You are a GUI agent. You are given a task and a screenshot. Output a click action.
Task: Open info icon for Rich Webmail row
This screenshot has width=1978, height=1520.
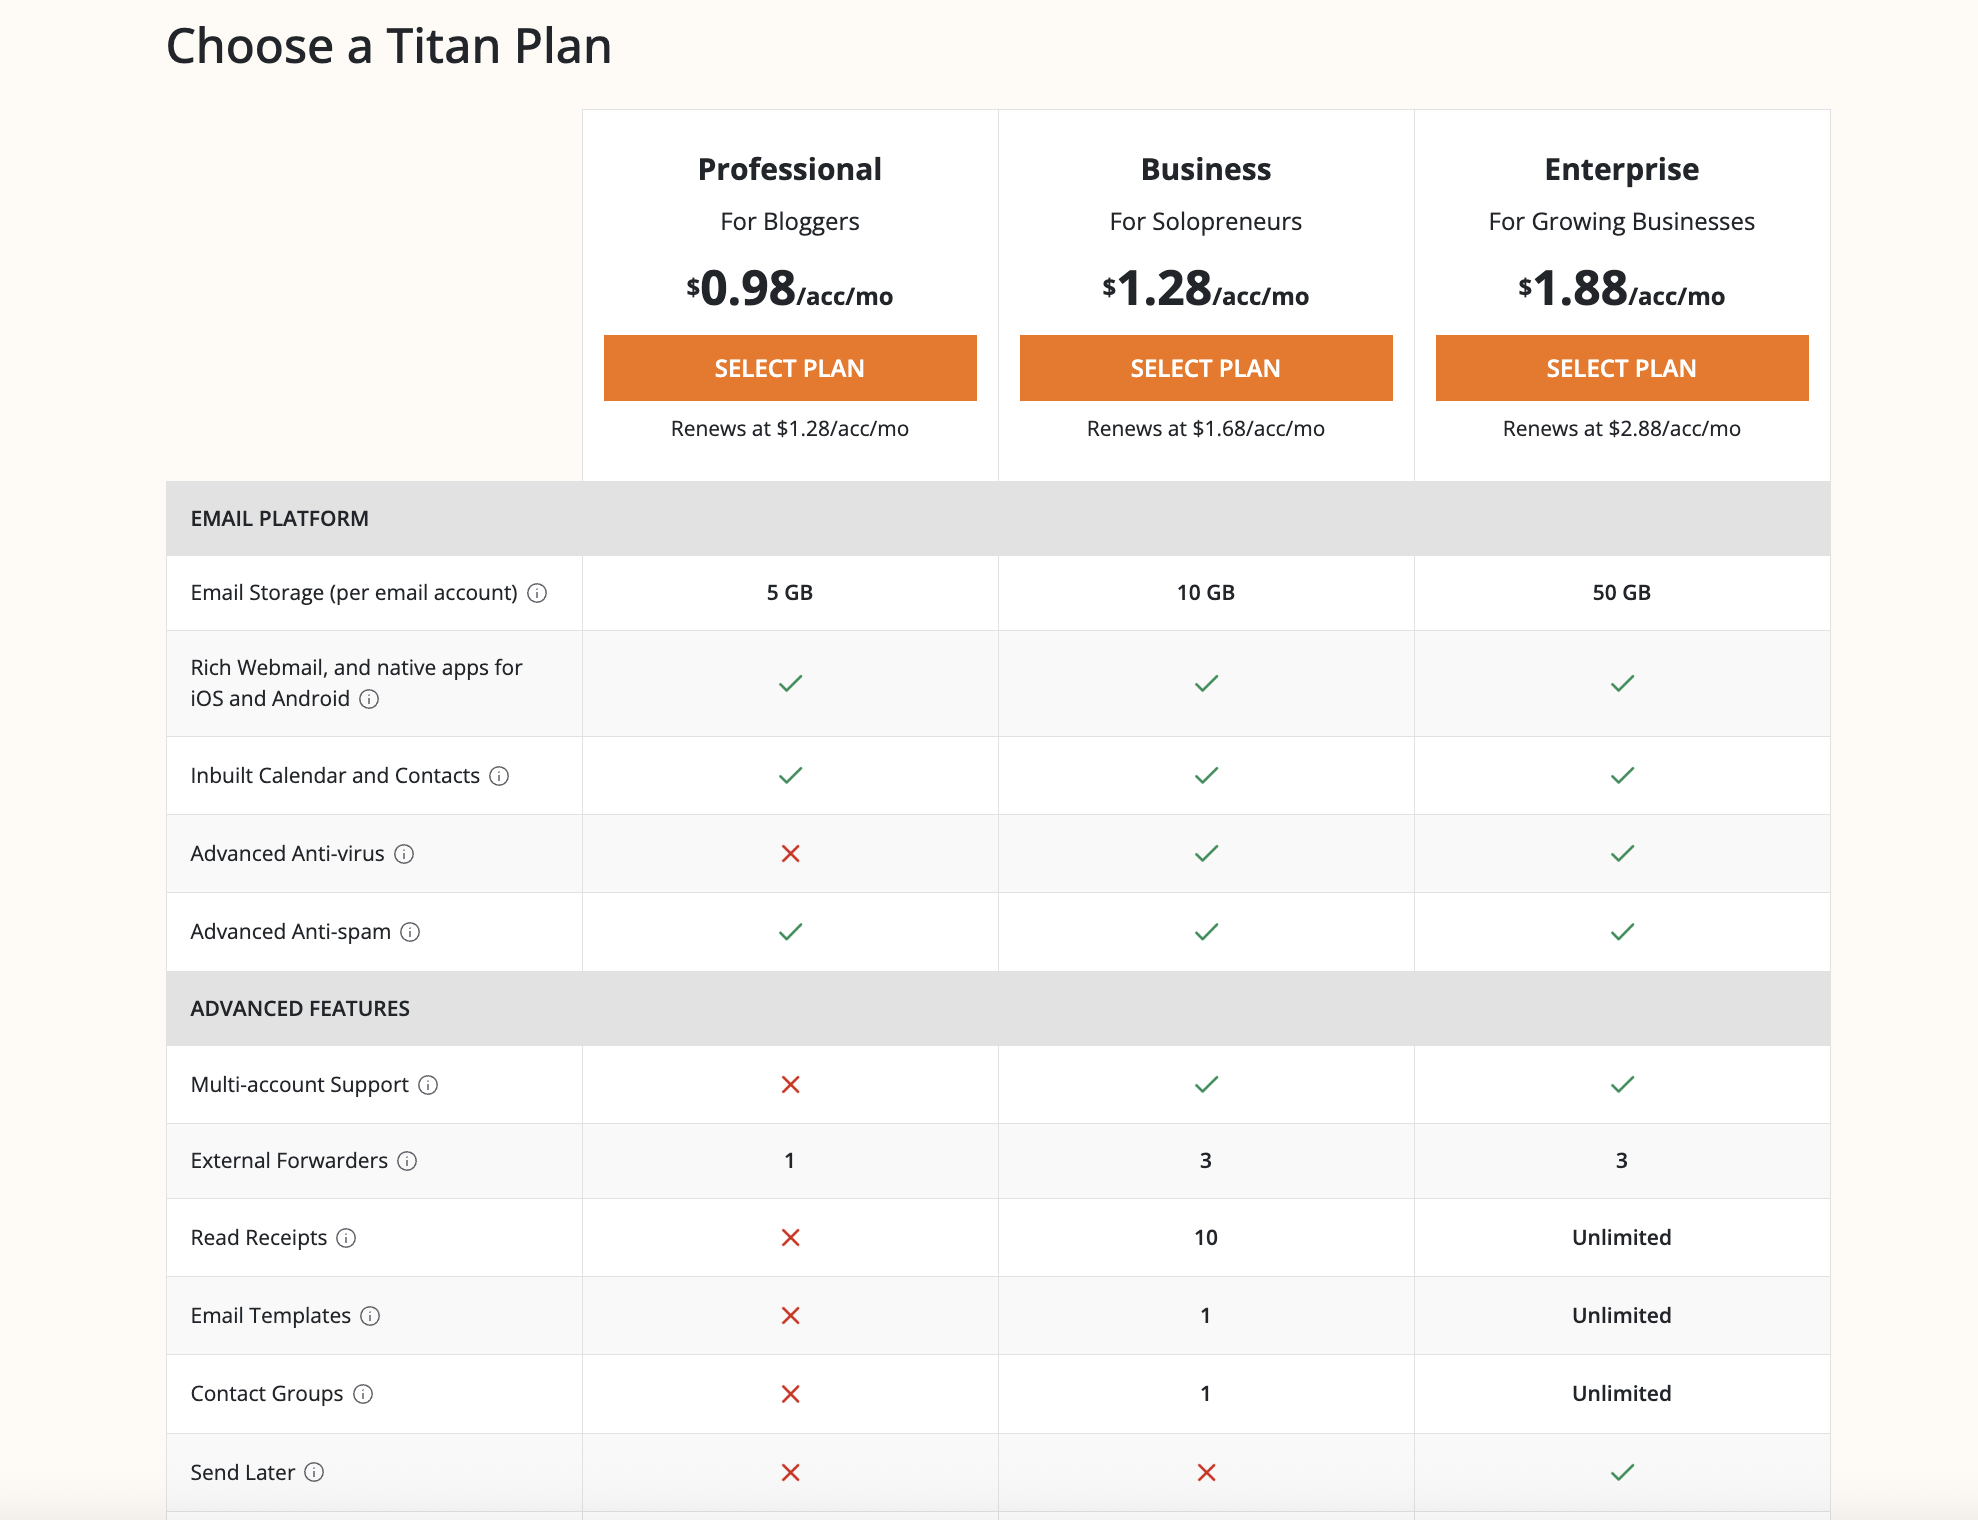click(369, 699)
